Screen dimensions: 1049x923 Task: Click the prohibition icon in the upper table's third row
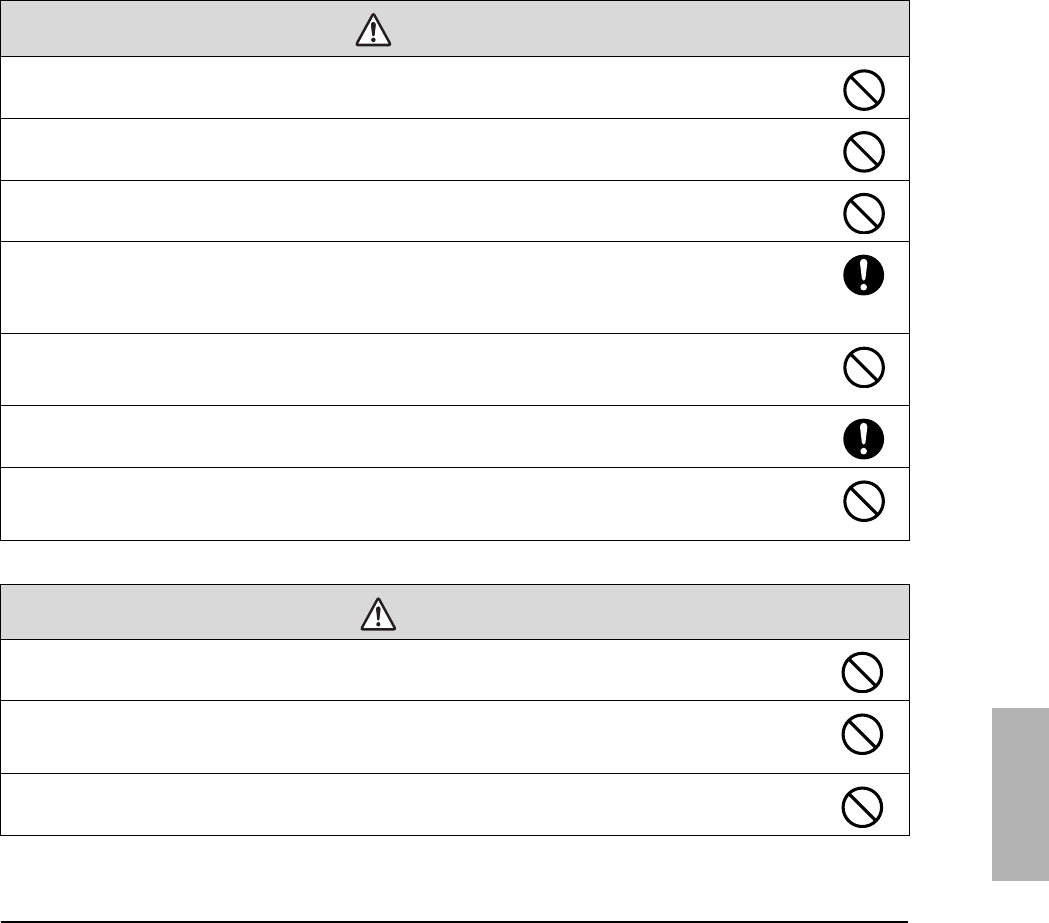[862, 213]
